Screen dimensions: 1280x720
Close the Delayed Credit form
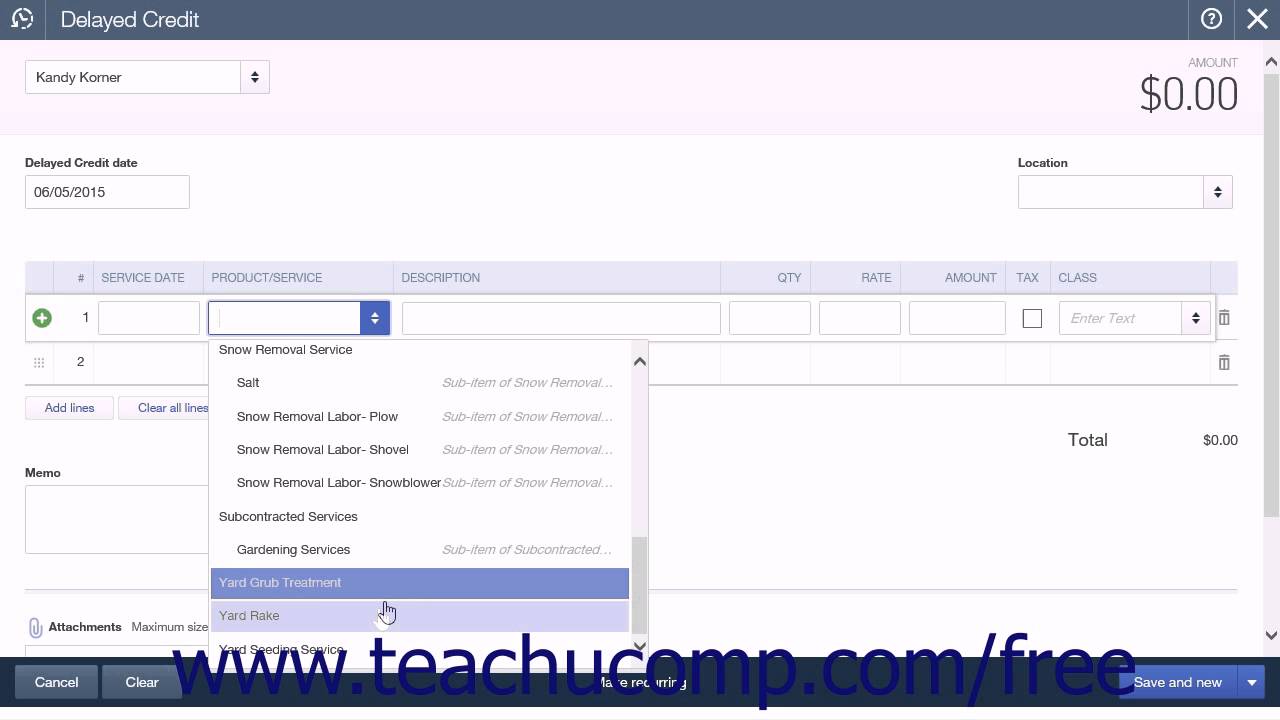pyautogui.click(x=1257, y=19)
